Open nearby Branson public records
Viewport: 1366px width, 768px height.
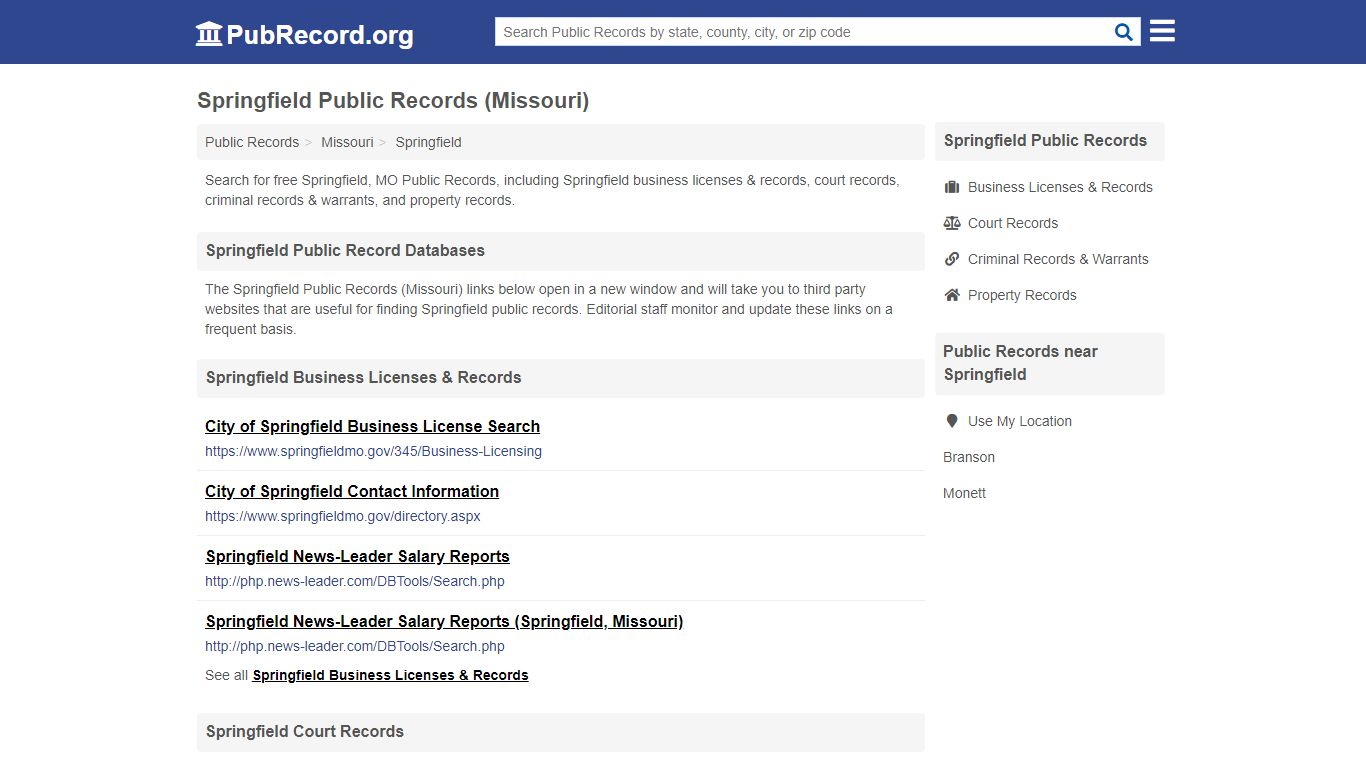click(x=969, y=457)
